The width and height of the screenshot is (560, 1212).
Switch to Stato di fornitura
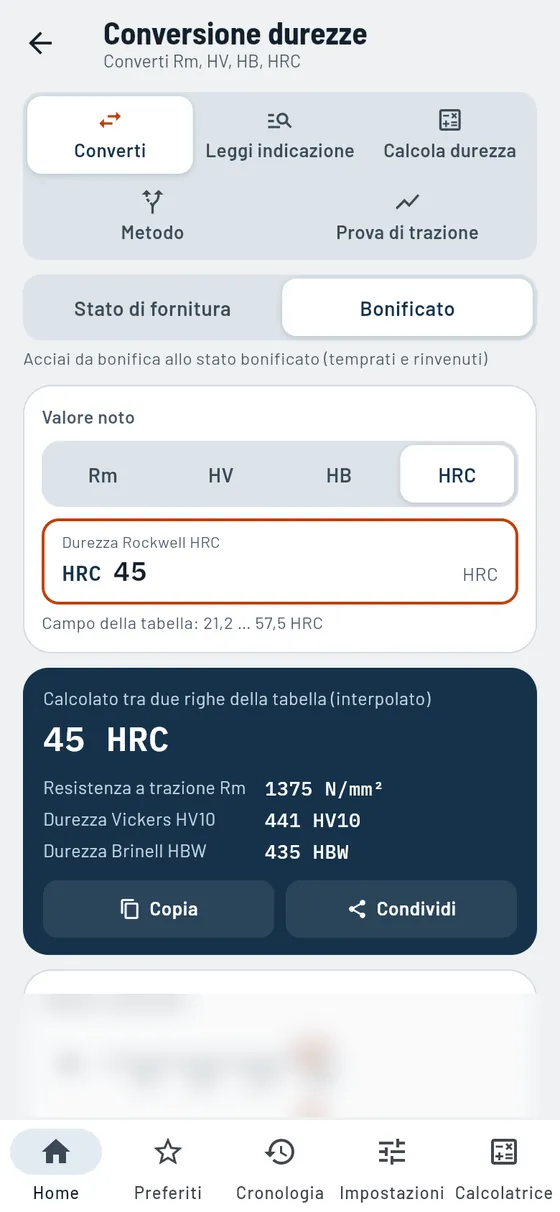pyautogui.click(x=152, y=309)
